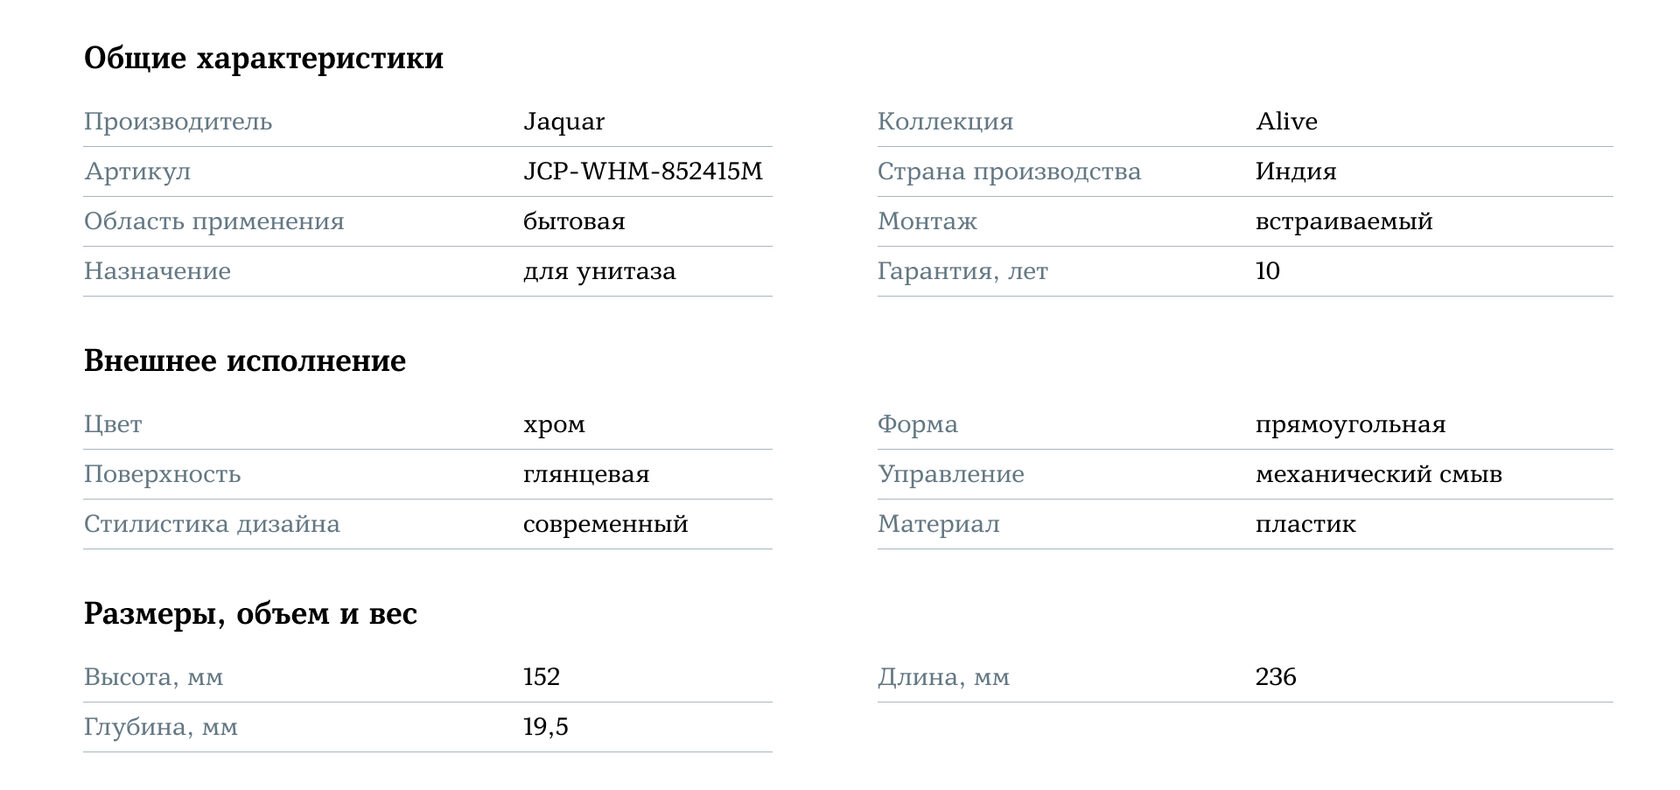
Task: Click the 'глянцевая' surface value
Action: 586,475
